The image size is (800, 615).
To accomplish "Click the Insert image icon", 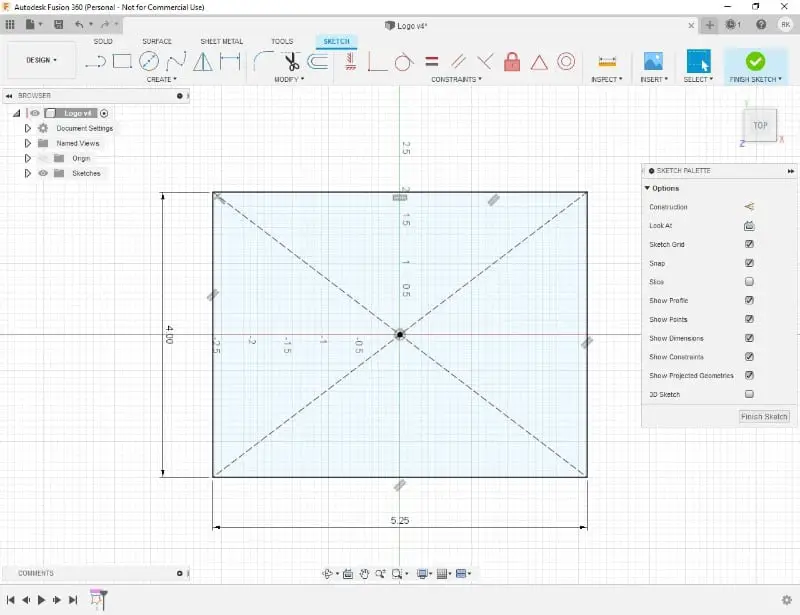I will tap(653, 61).
